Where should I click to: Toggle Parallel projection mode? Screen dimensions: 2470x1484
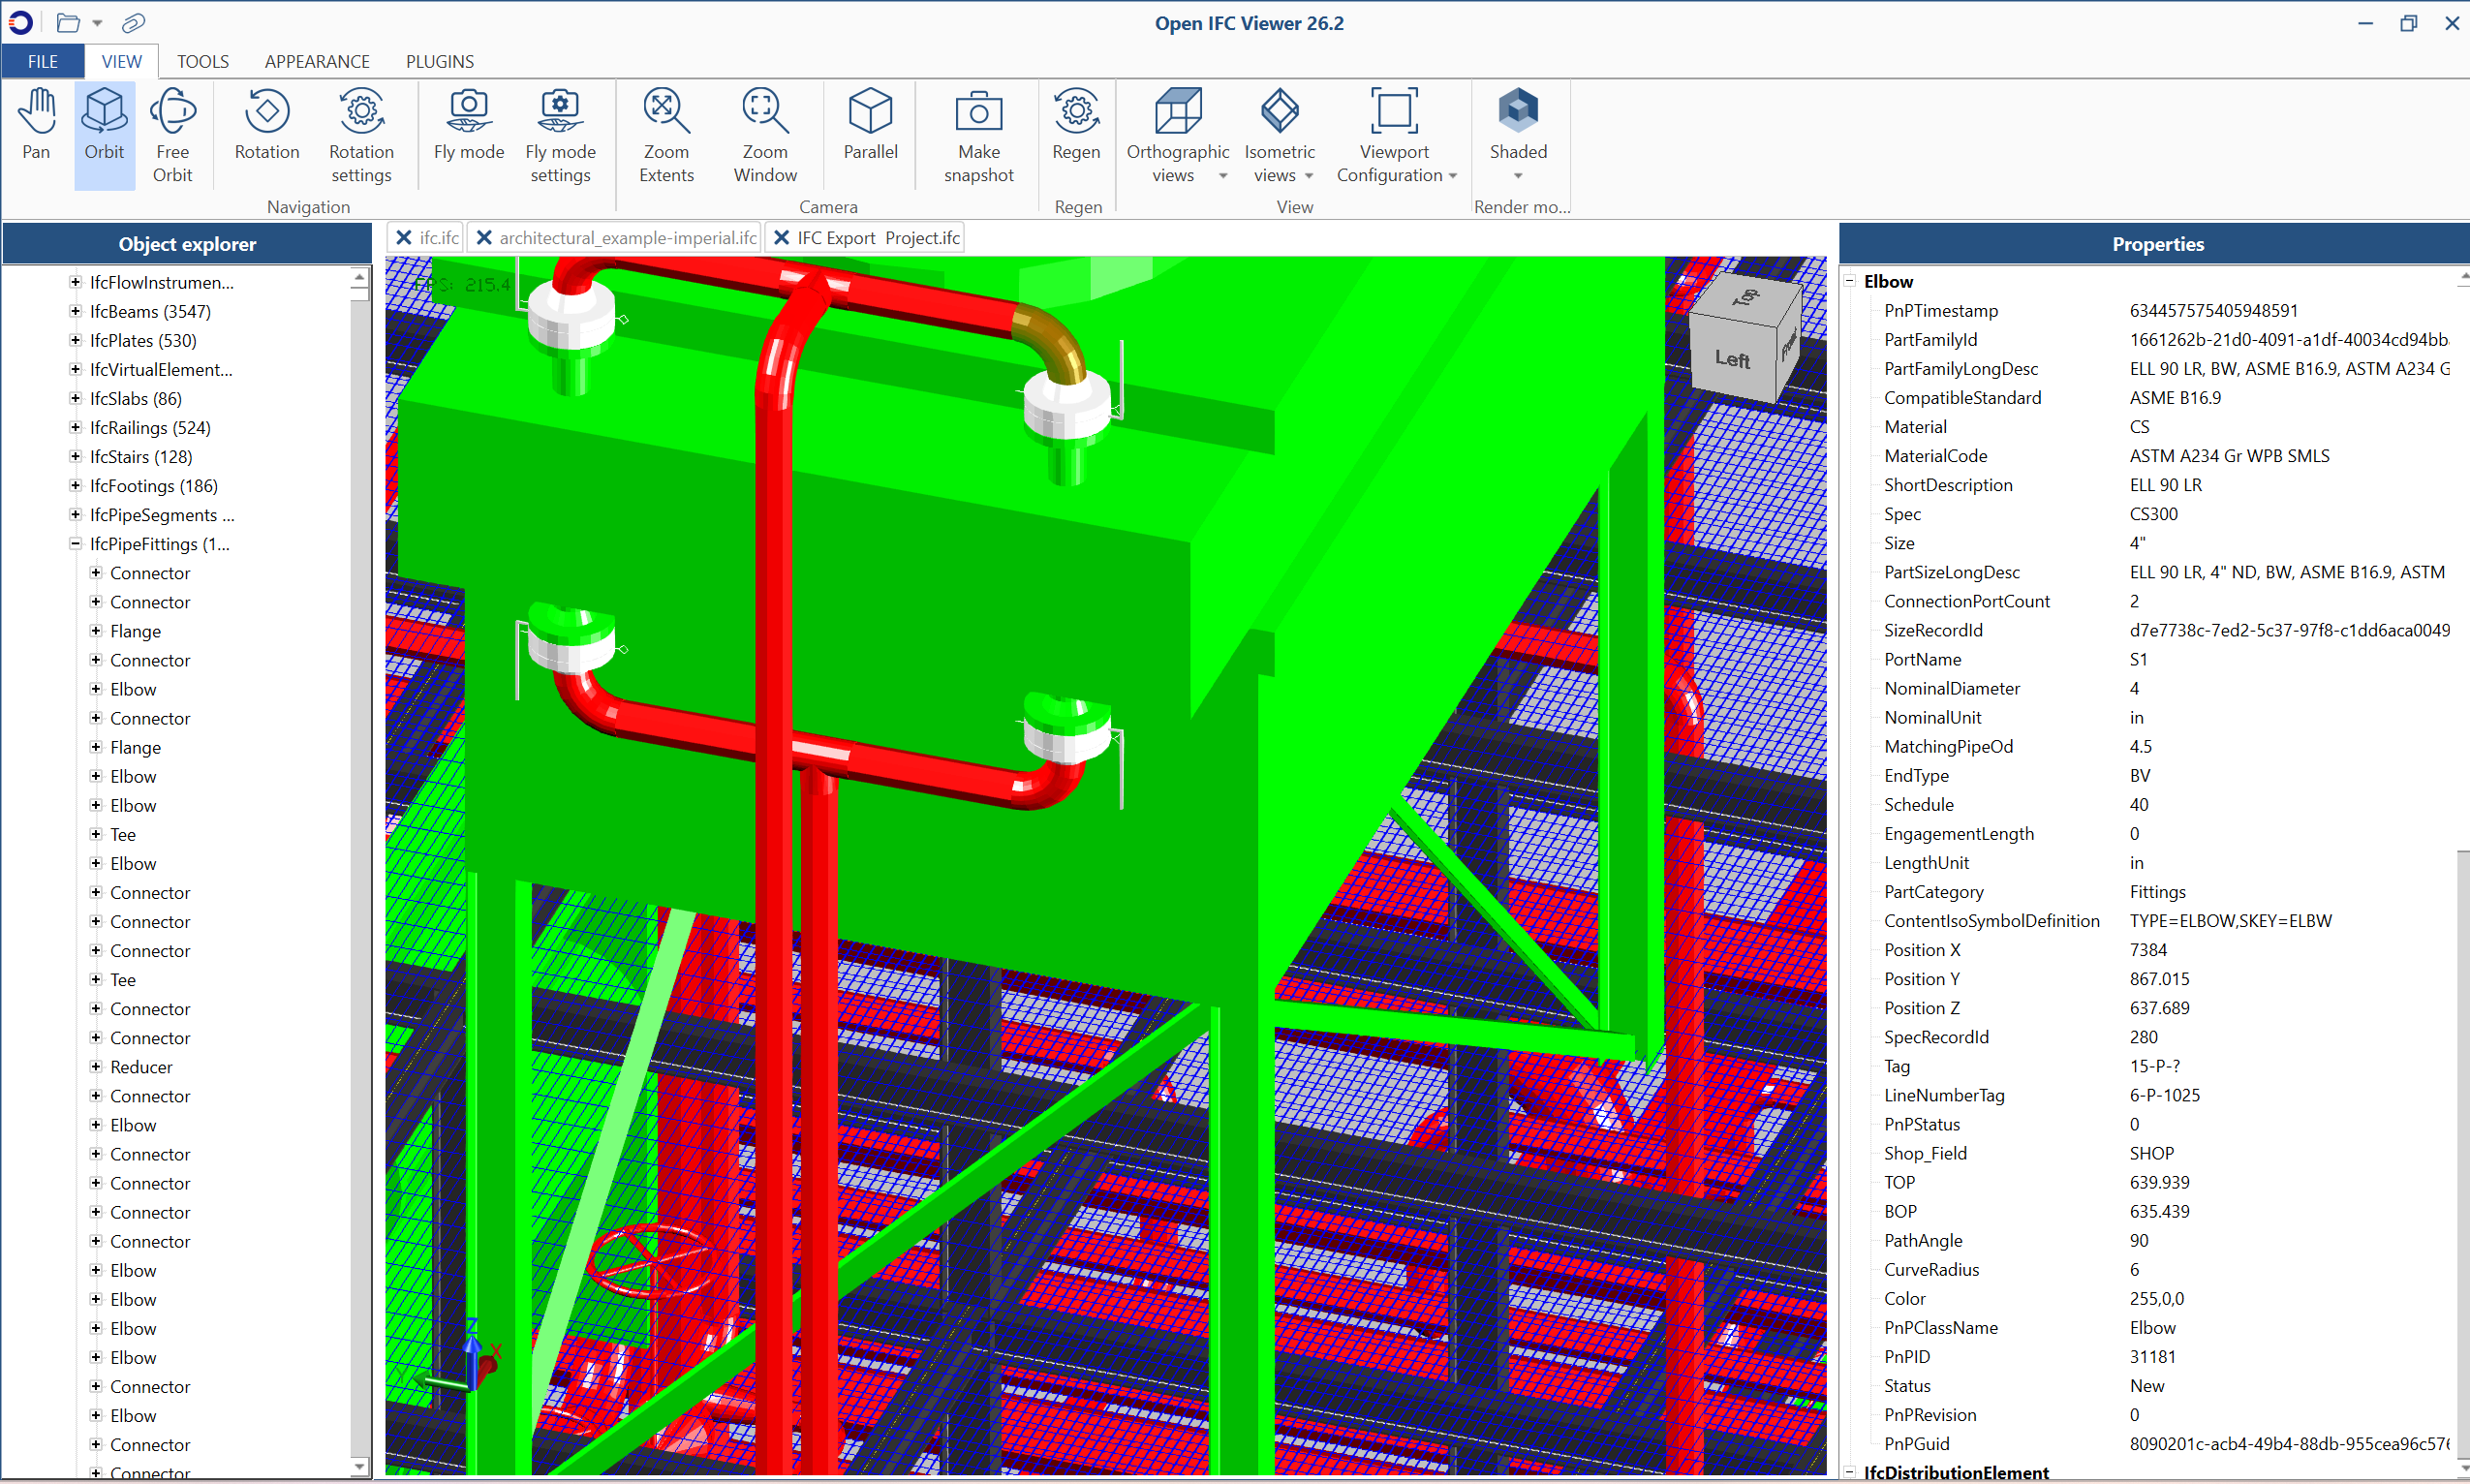(x=870, y=127)
